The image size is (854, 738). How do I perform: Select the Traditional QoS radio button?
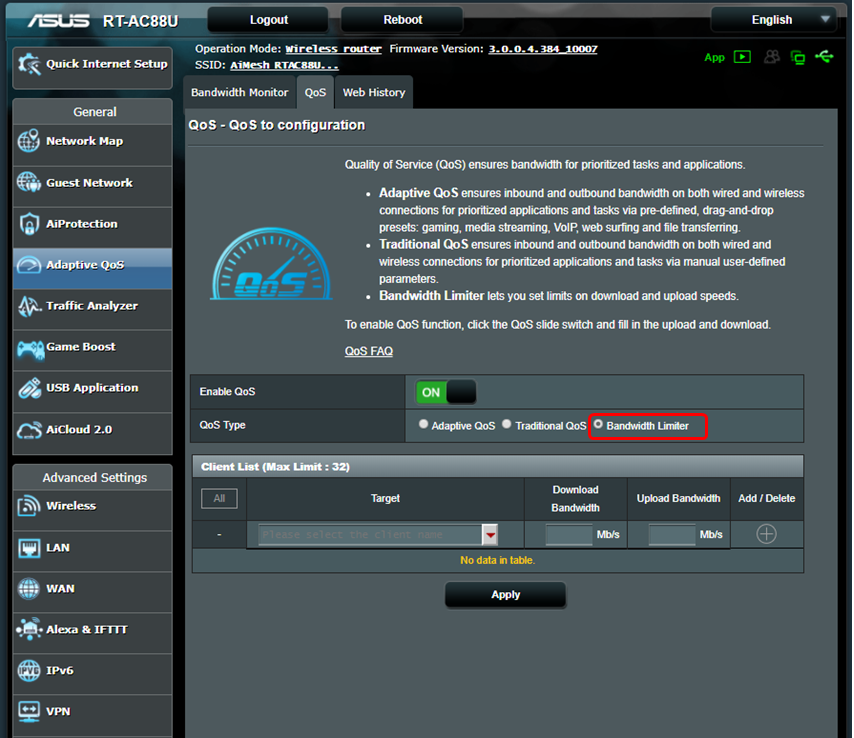click(x=507, y=424)
